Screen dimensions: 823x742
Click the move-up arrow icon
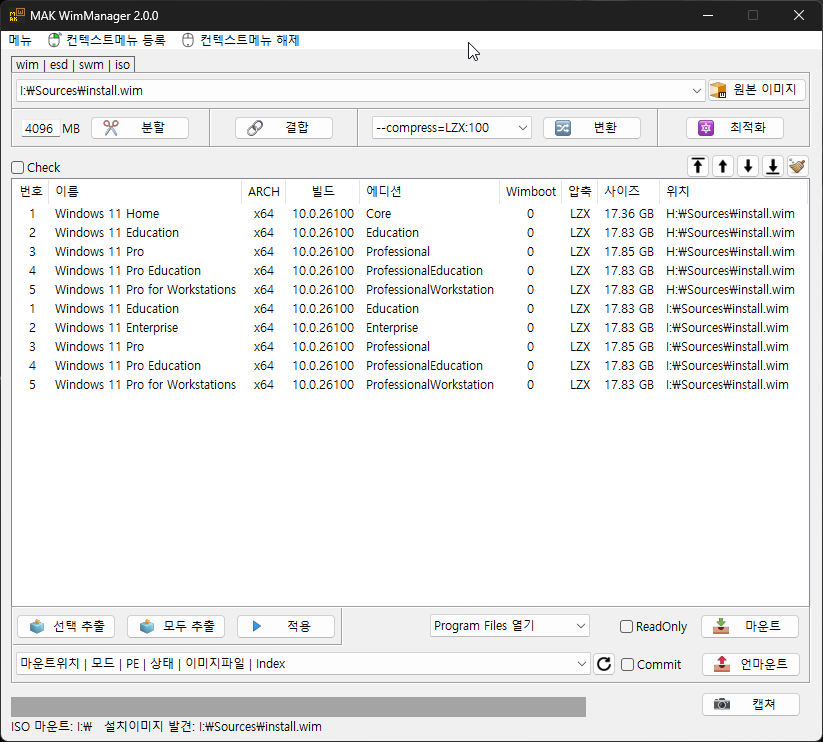coord(723,167)
